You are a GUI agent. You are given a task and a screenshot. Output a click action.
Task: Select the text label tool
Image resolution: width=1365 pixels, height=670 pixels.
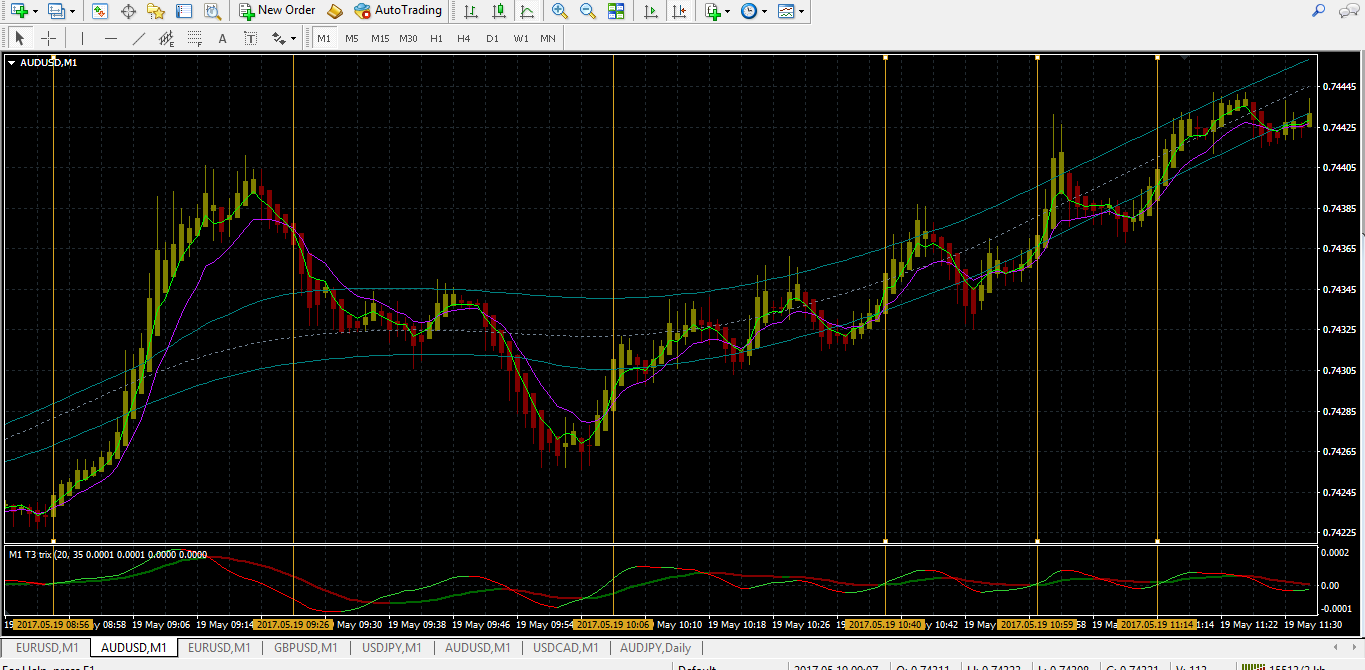[250, 39]
